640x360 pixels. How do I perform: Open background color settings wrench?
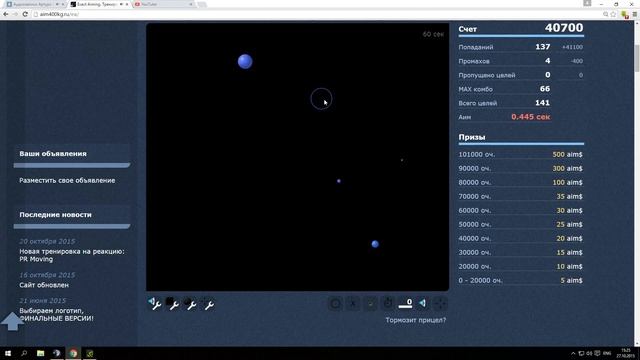(x=172, y=303)
